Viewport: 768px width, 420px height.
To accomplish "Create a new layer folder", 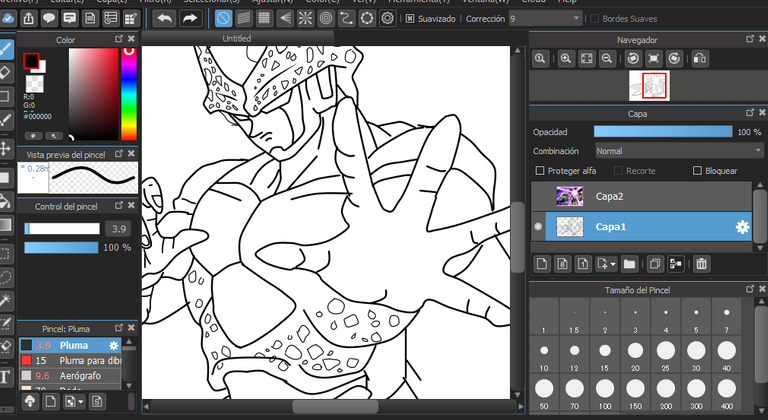I will [629, 264].
